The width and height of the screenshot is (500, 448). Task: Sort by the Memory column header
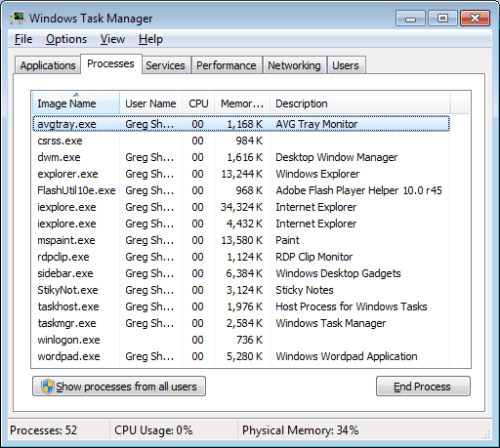coord(242,103)
